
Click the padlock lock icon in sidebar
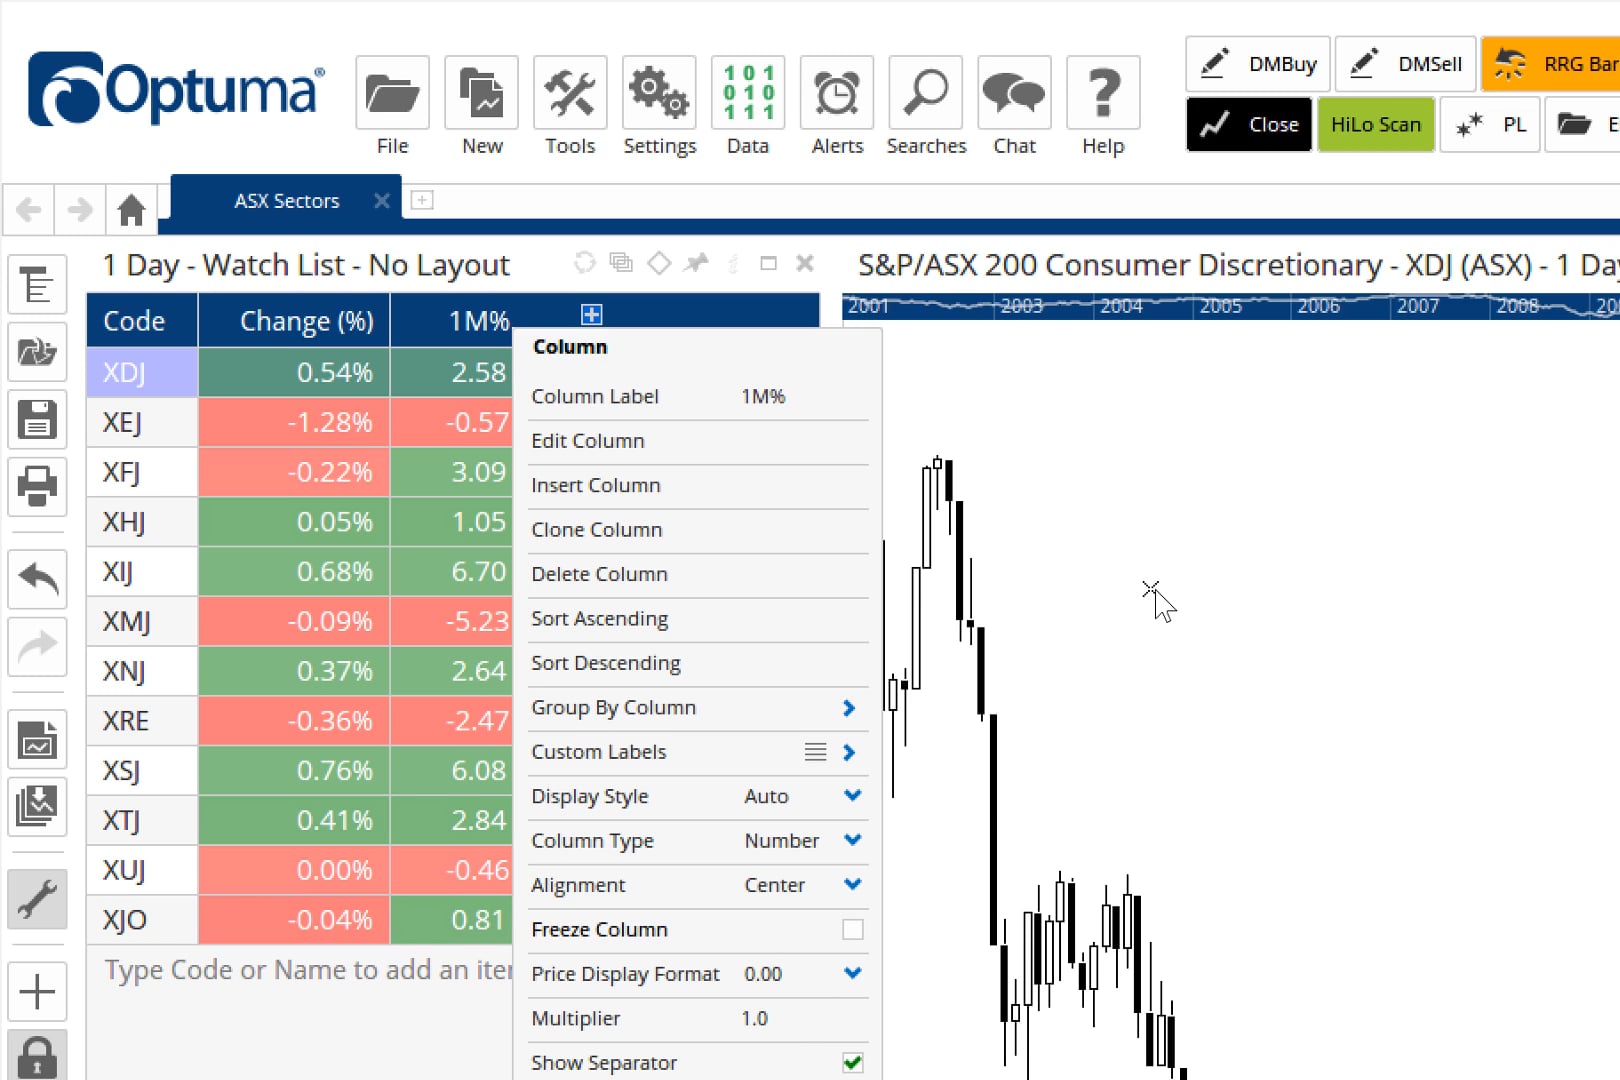coord(37,1055)
